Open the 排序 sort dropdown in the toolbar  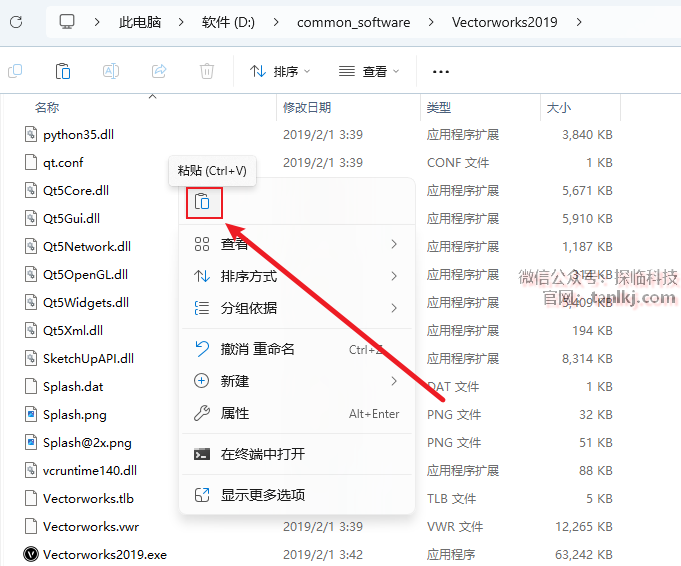pos(280,71)
